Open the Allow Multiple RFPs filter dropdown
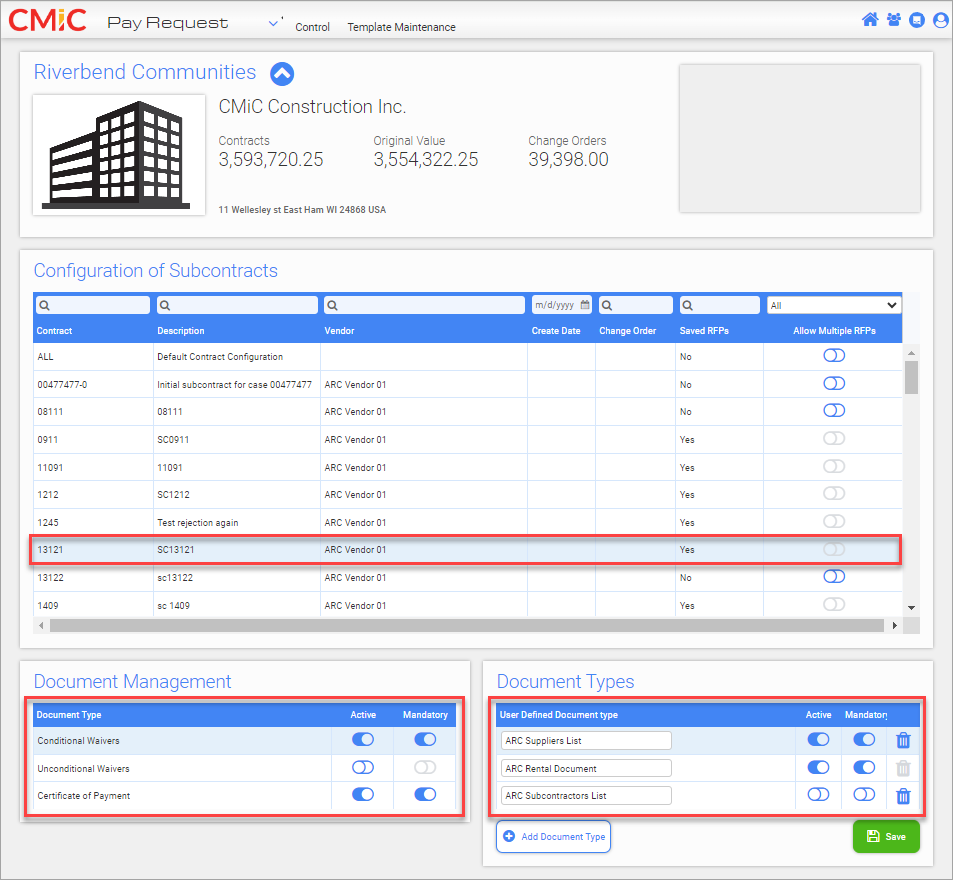Image resolution: width=953 pixels, height=880 pixels. [x=833, y=305]
